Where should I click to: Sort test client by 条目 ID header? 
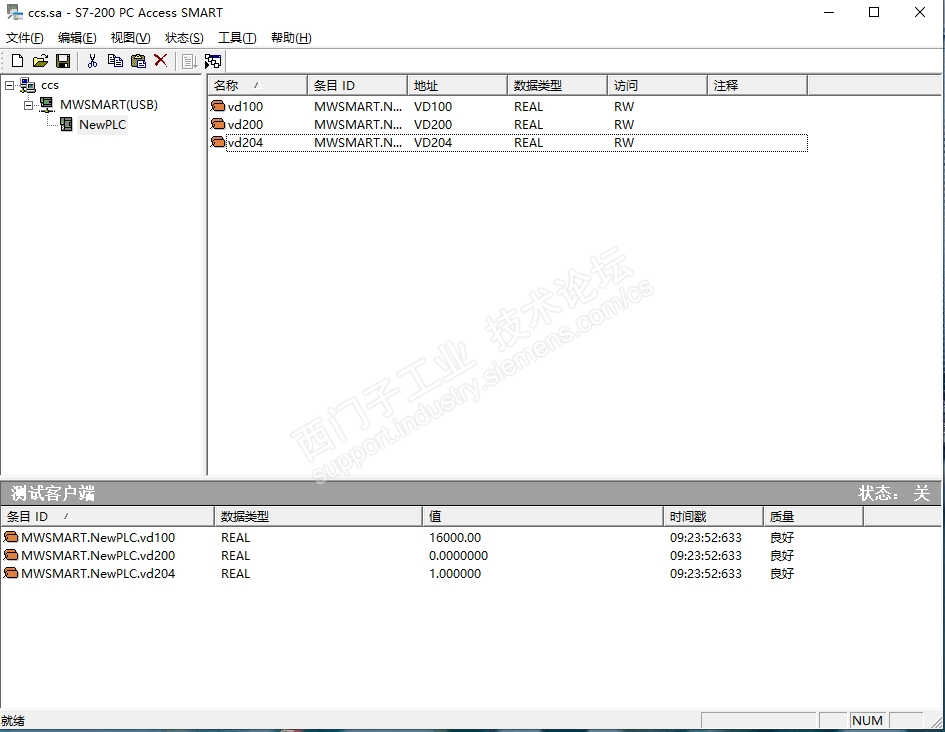pos(108,516)
